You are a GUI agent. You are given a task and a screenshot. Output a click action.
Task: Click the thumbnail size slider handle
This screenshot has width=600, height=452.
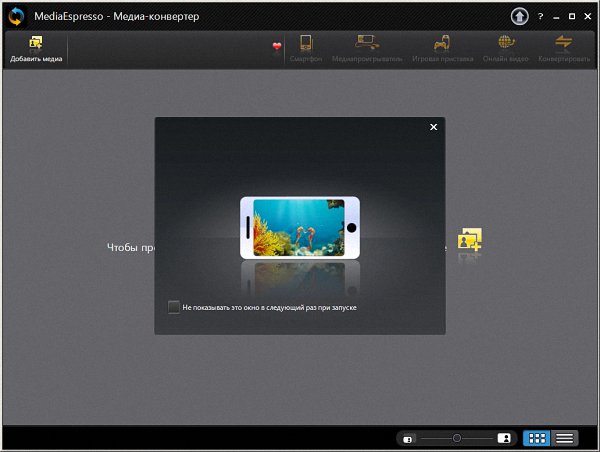(x=457, y=438)
